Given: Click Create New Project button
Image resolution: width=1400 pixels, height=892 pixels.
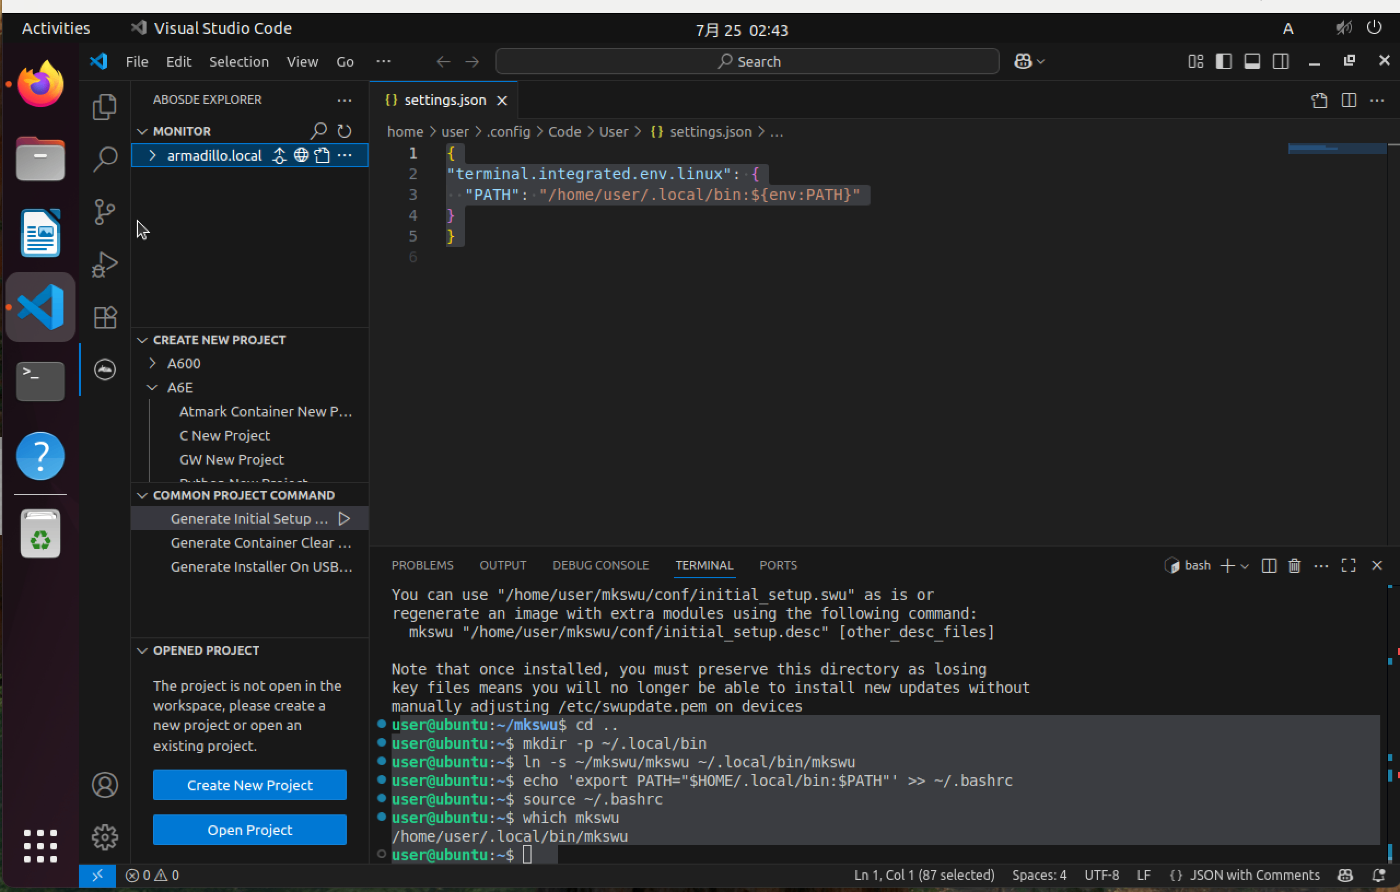Looking at the screenshot, I should click(x=250, y=785).
